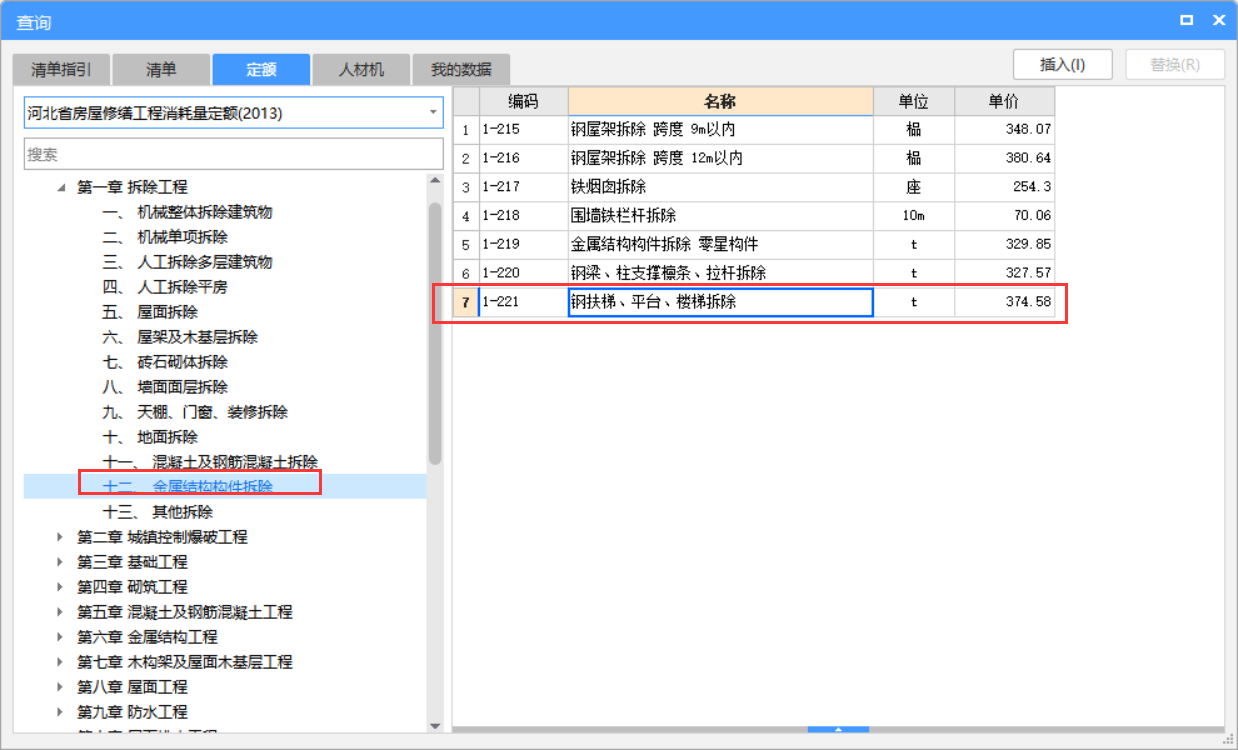Click the 单价 column header
The height and width of the screenshot is (750, 1238).
[x=1004, y=101]
